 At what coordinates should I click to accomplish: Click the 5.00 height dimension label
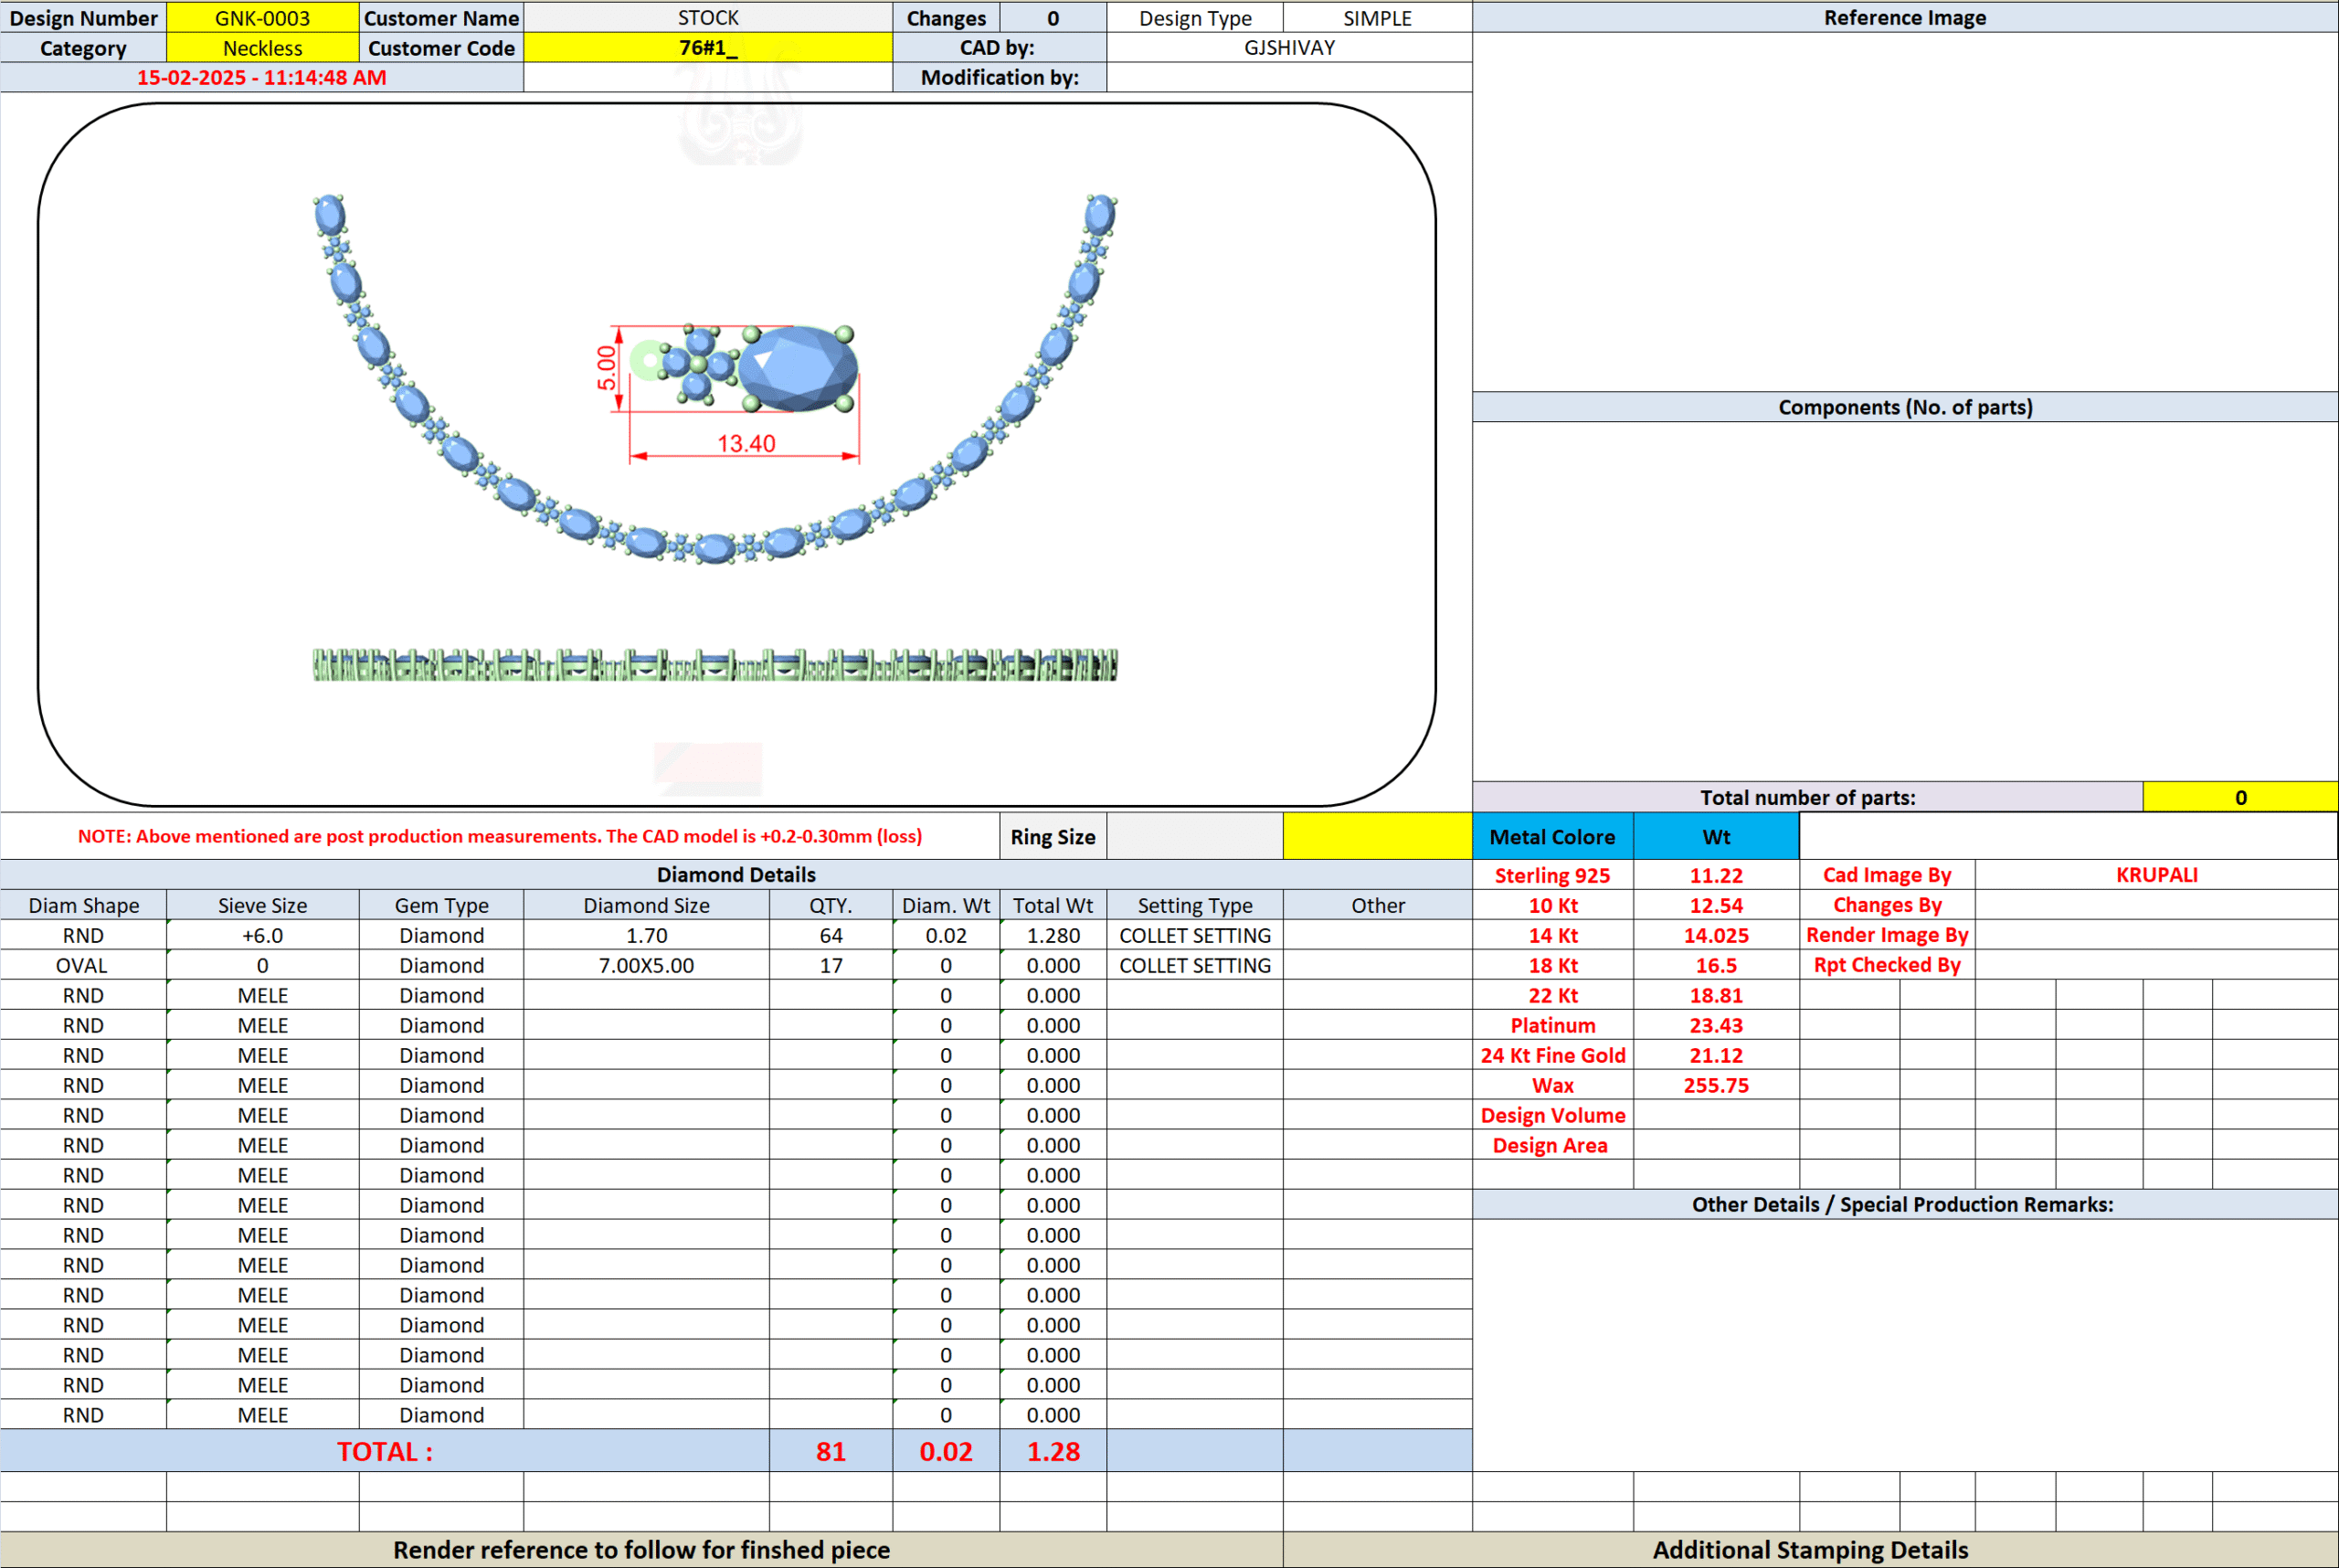click(607, 368)
